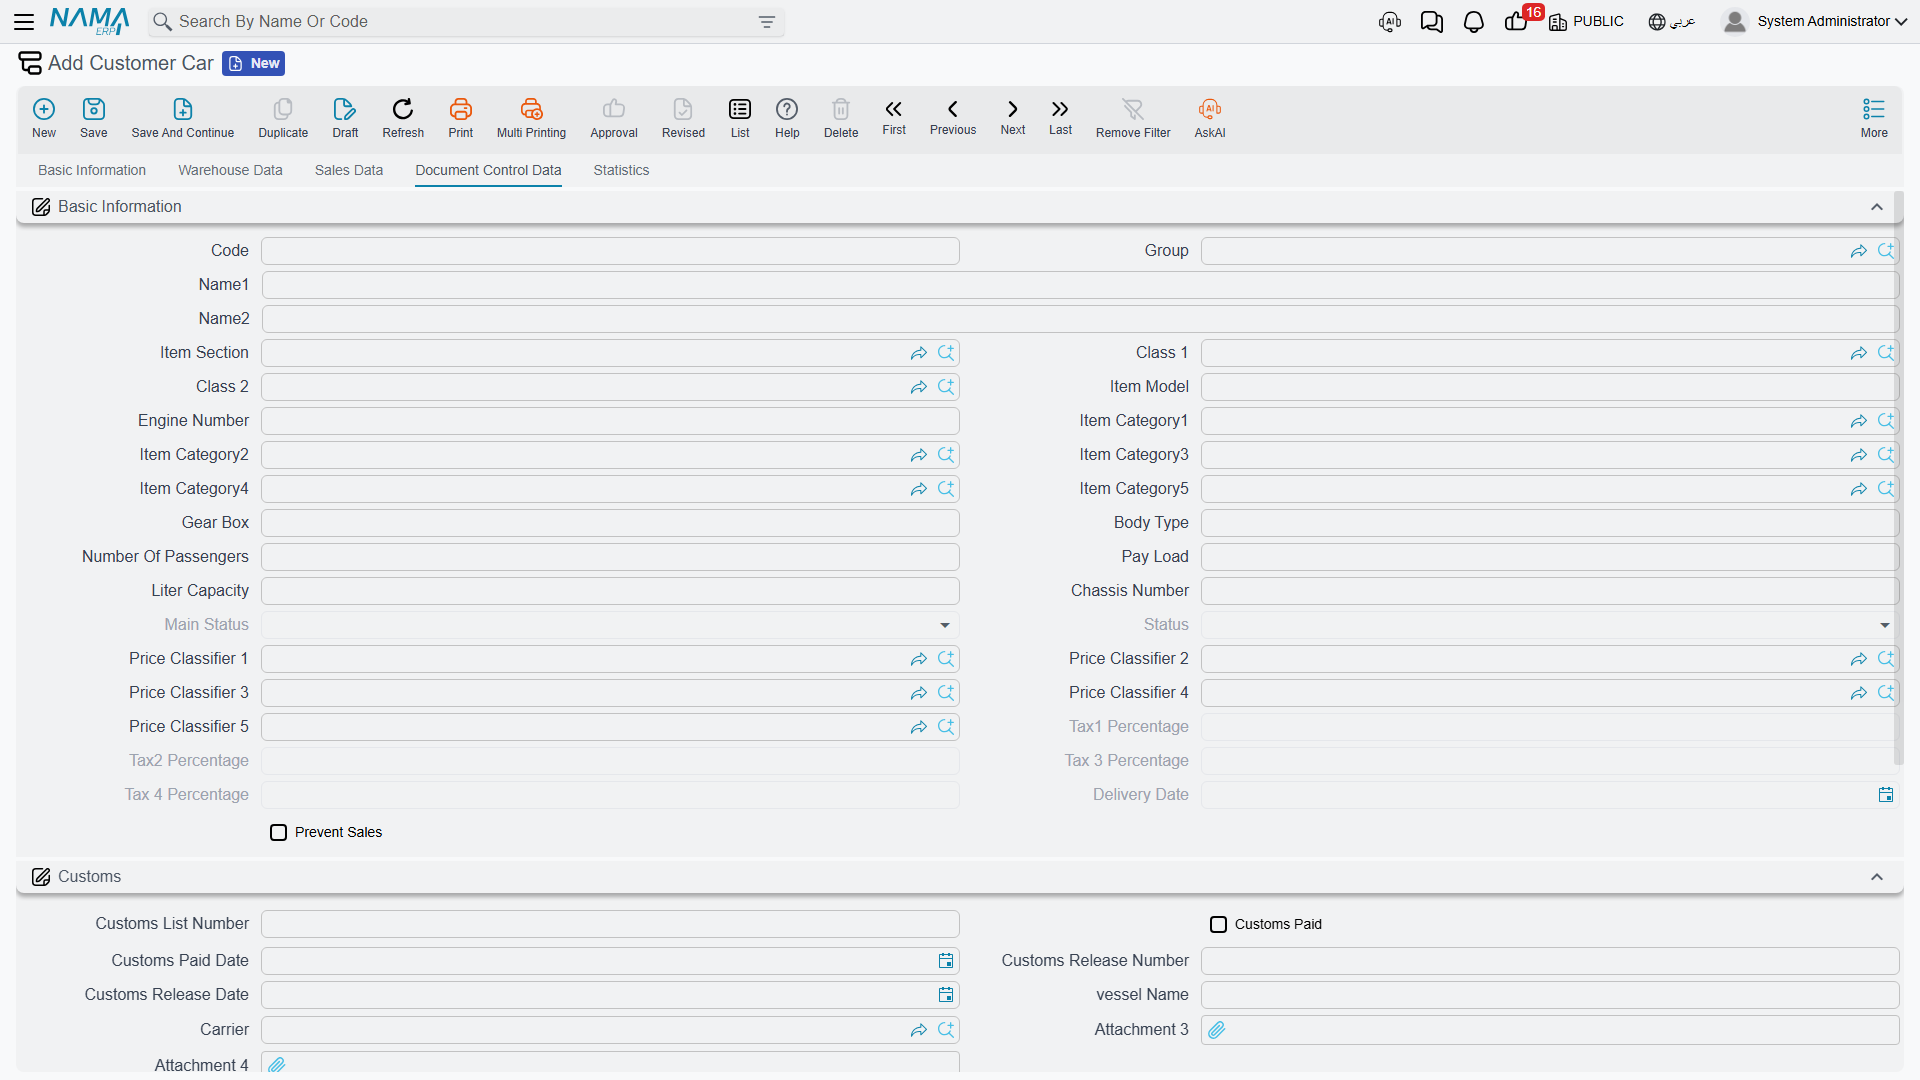Switch to the Sales Data tab
Viewport: 1920px width, 1080px height.
(349, 171)
